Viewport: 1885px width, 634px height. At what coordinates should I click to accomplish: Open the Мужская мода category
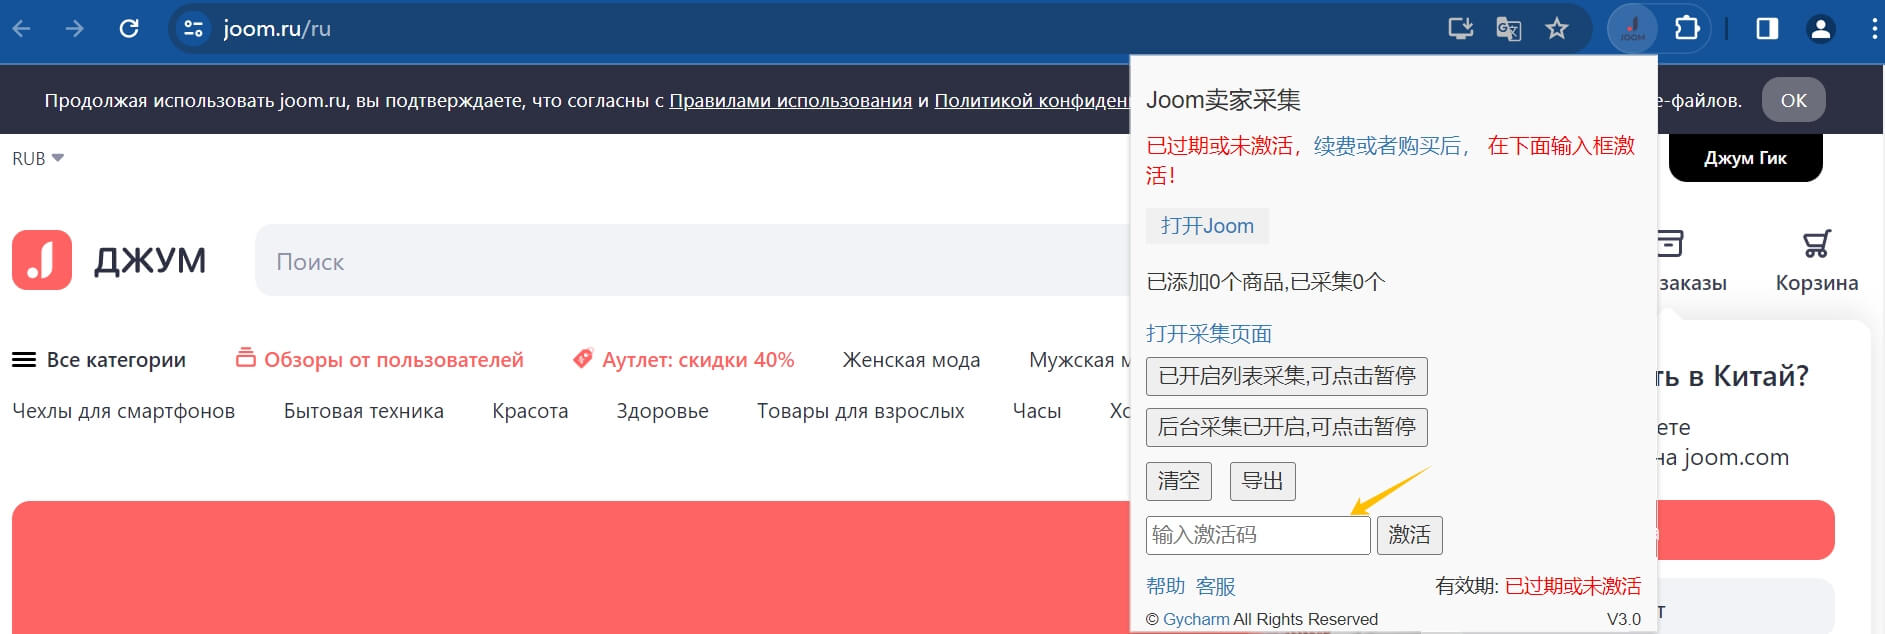click(1079, 360)
